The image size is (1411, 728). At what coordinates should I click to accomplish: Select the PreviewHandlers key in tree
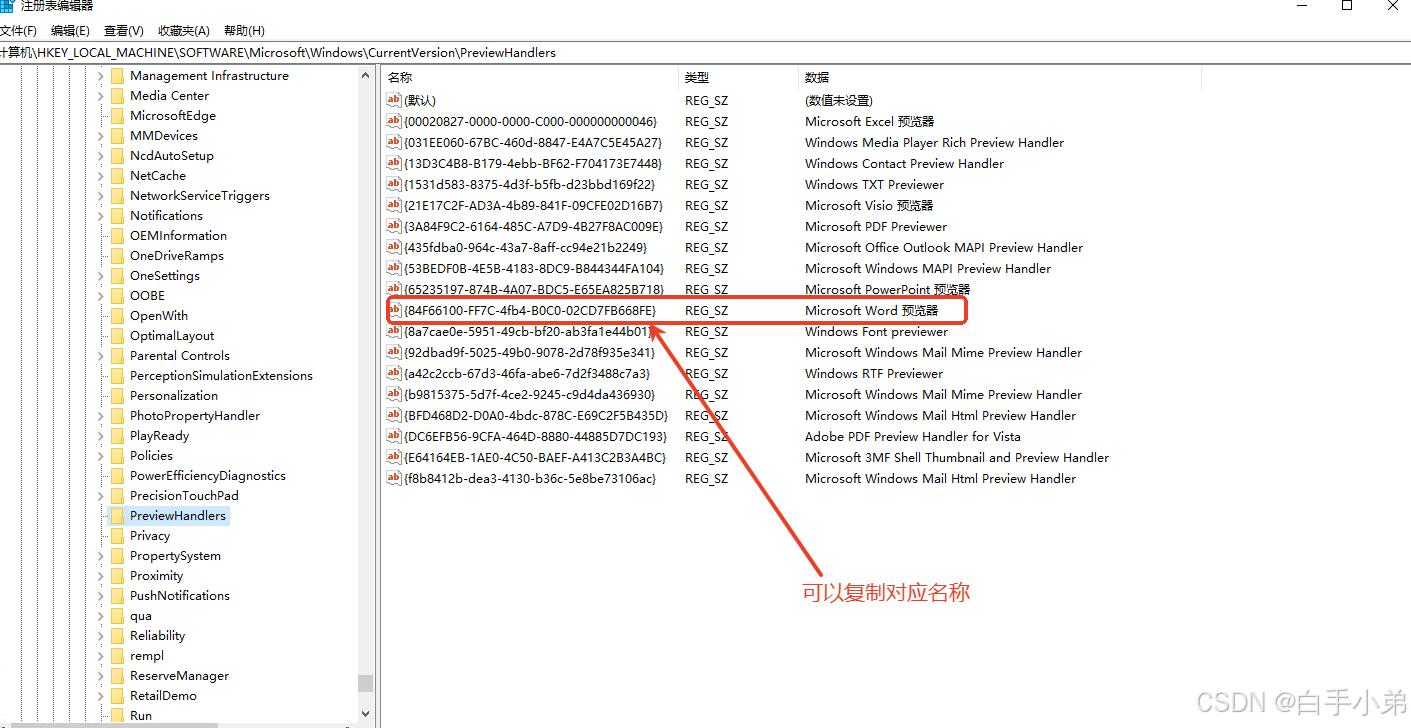tap(177, 515)
